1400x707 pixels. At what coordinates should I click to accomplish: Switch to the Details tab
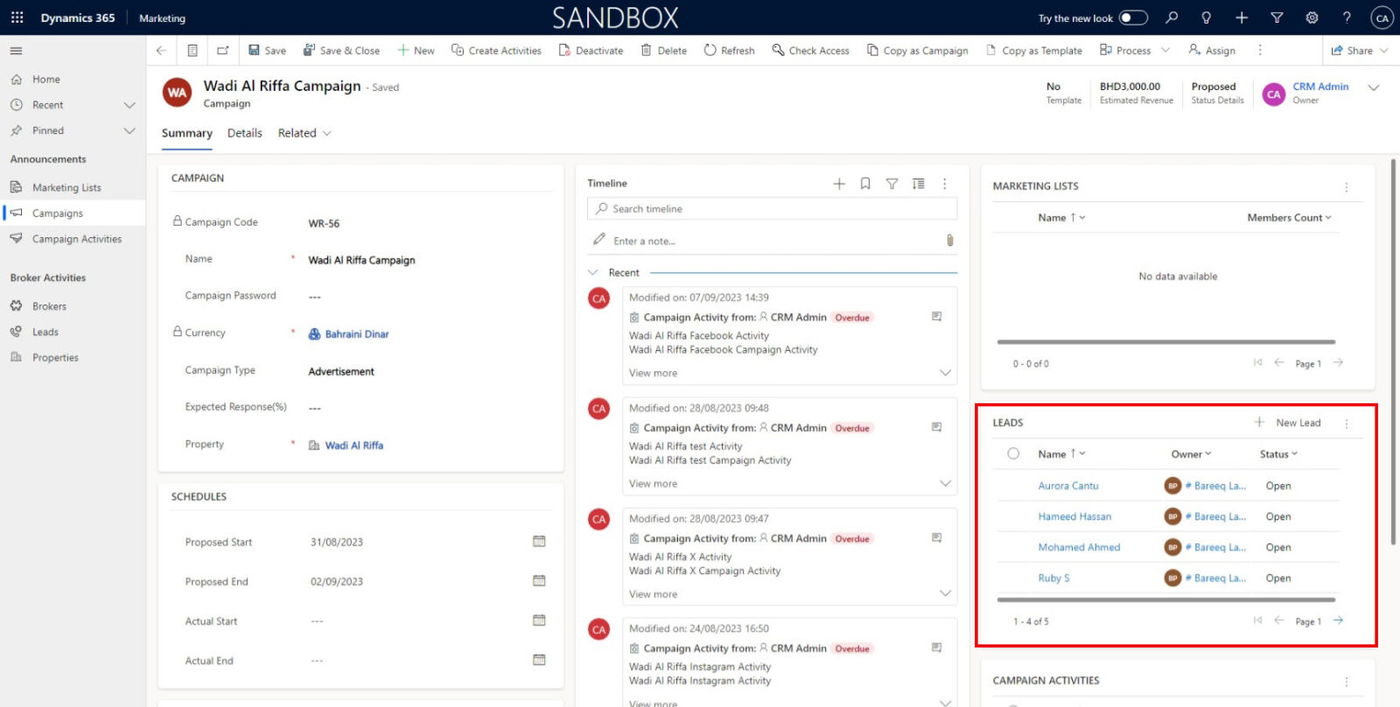(244, 133)
